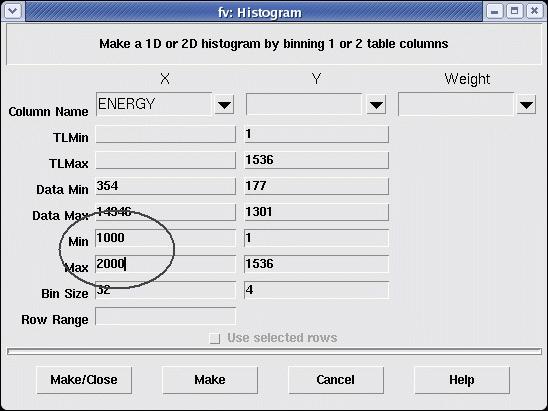This screenshot has width=548, height=411.
Task: Select the Row Range input field
Action: click(x=165, y=316)
